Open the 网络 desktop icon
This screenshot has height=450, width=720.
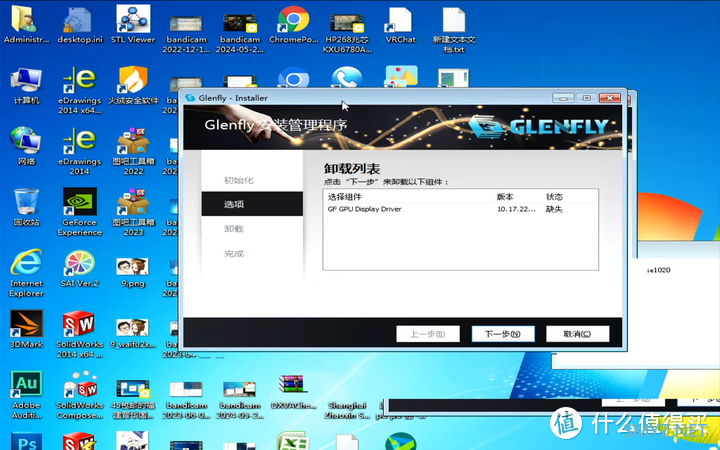pyautogui.click(x=26, y=146)
